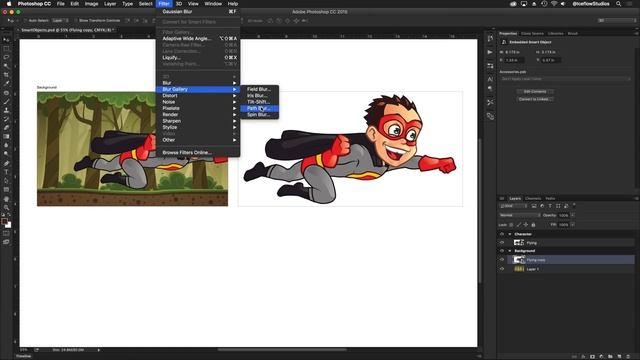Select the History Brush tool
The image size is (640, 360).
(x=6, y=119)
